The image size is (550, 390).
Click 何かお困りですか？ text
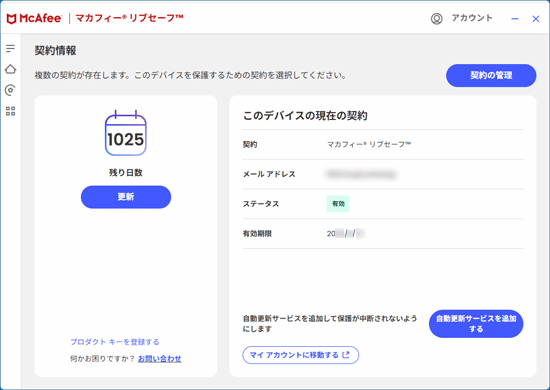102,358
